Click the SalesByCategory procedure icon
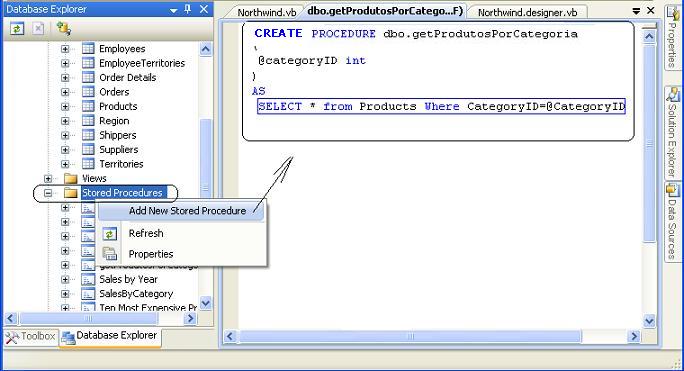The height and width of the screenshot is (371, 684). [x=88, y=294]
